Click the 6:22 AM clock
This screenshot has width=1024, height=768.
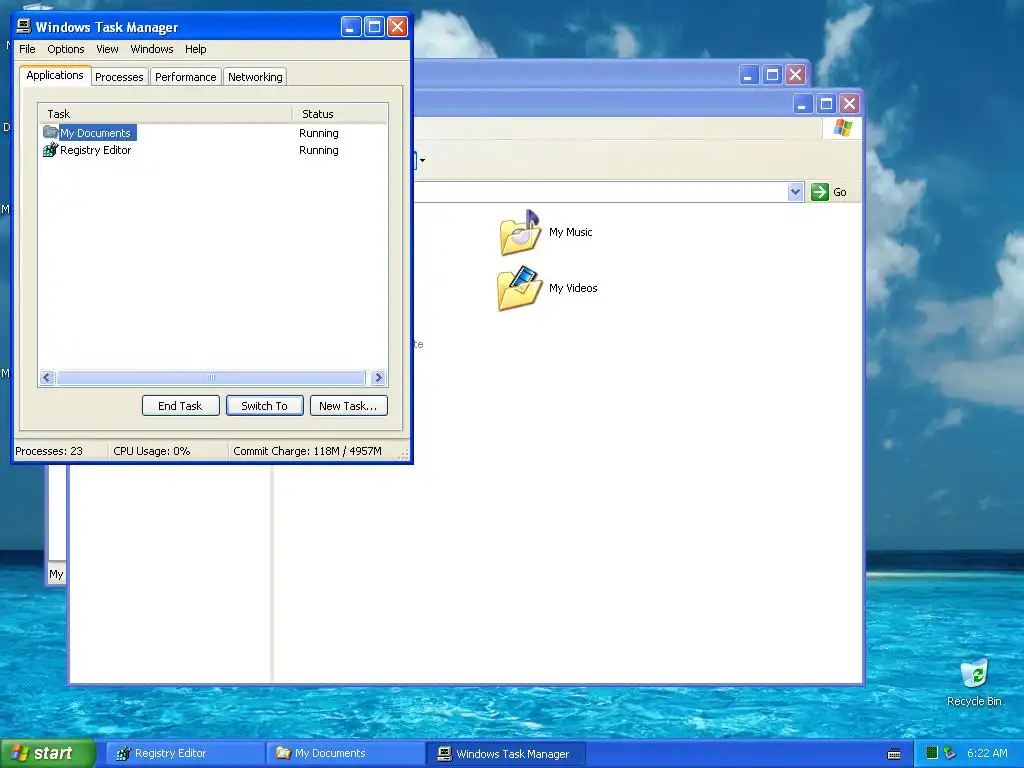coord(987,753)
